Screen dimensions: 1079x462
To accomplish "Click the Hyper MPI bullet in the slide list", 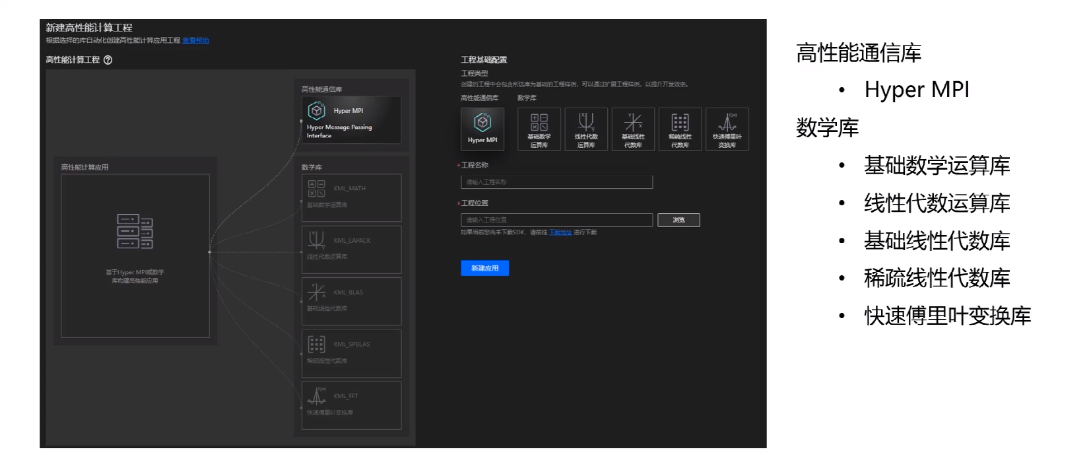I will tap(917, 90).
